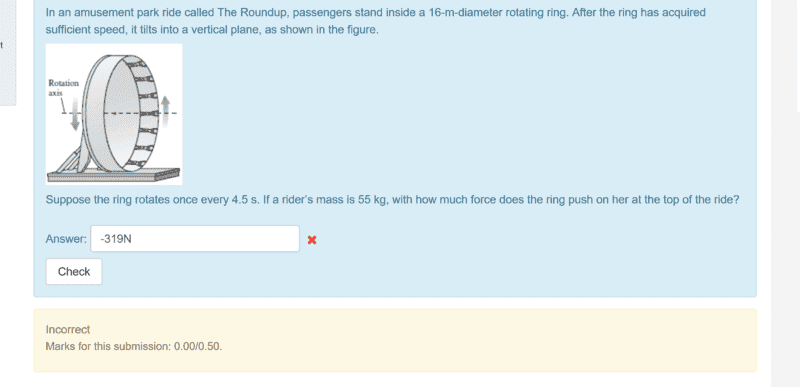The width and height of the screenshot is (800, 387).
Task: Click the red incorrect X mark icon
Action: 312,240
